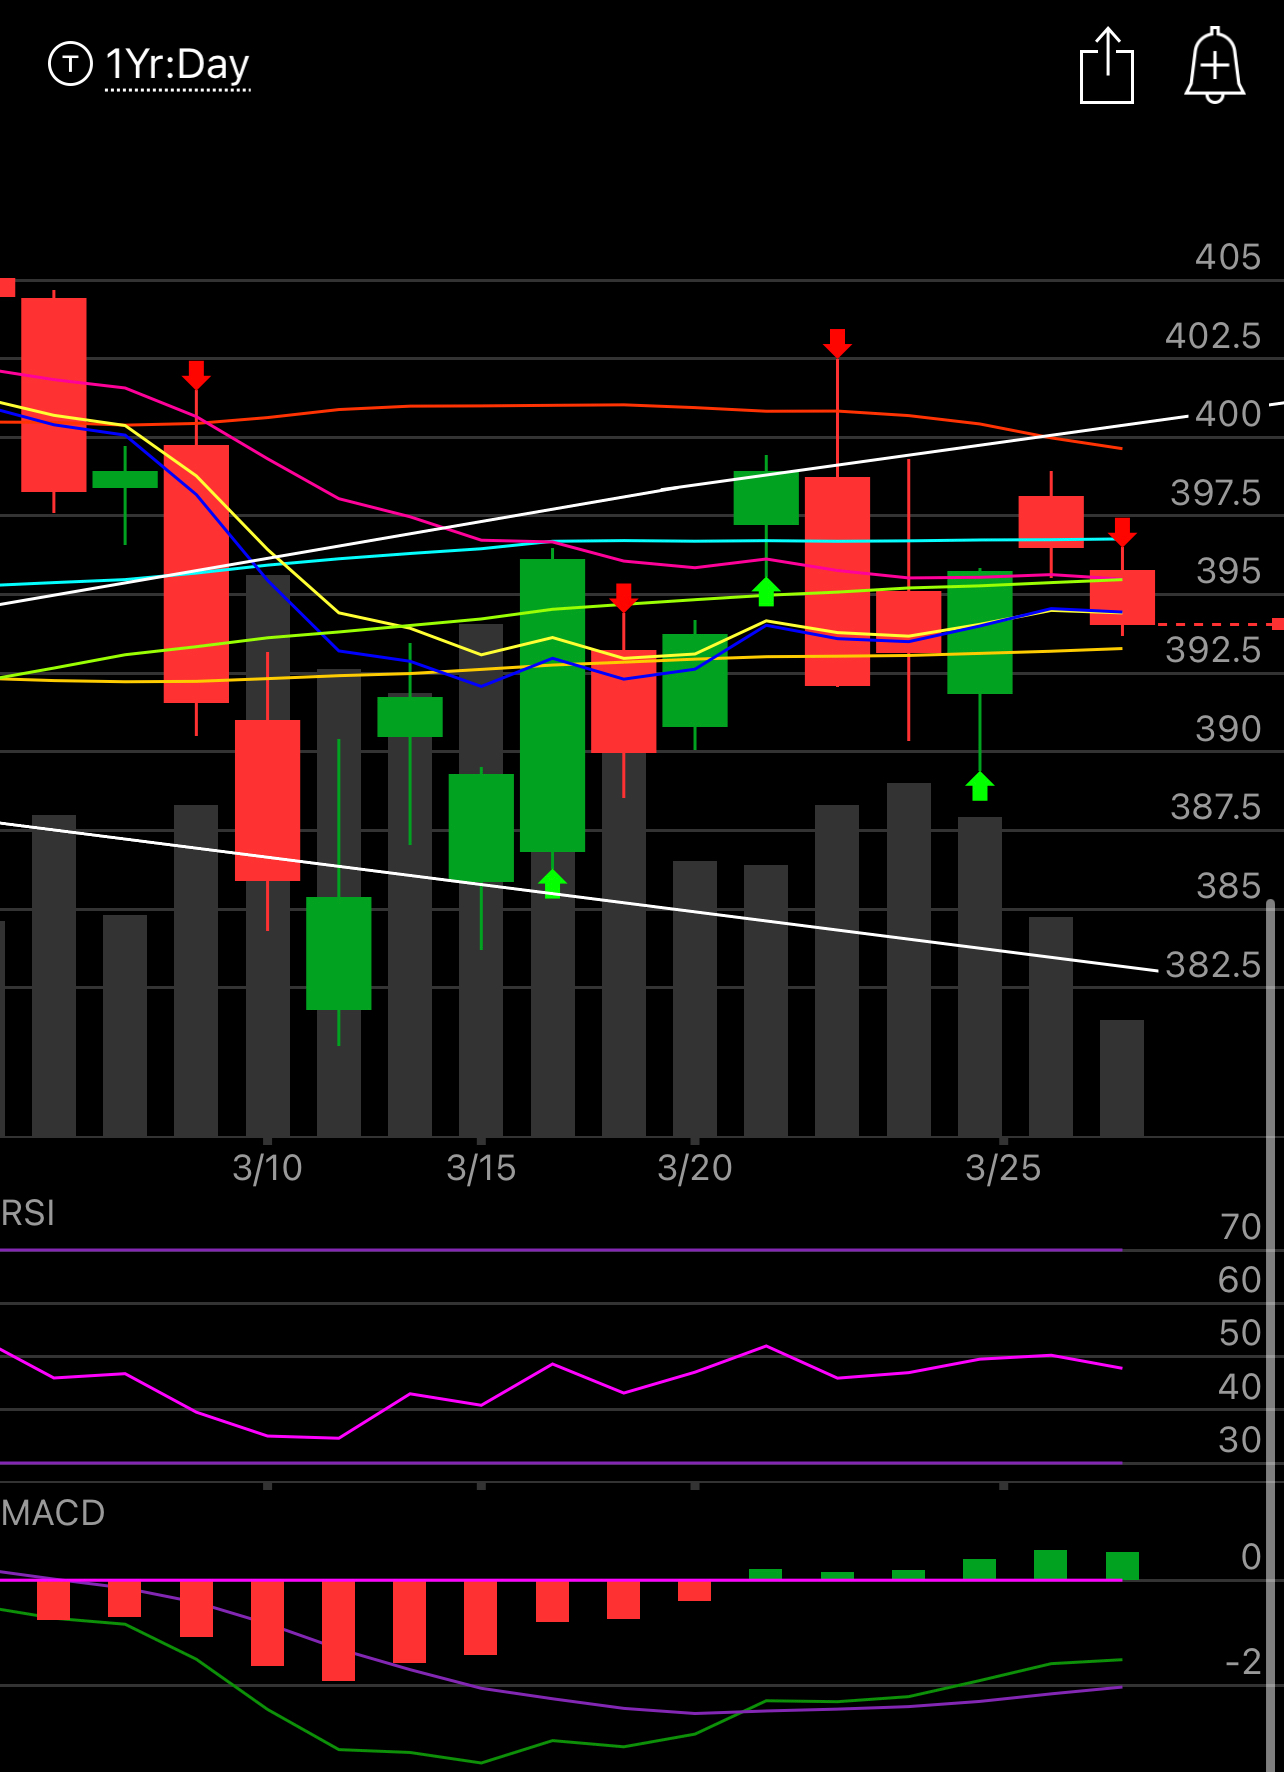Tap the MACD 0 level label

pyautogui.click(x=1251, y=1557)
